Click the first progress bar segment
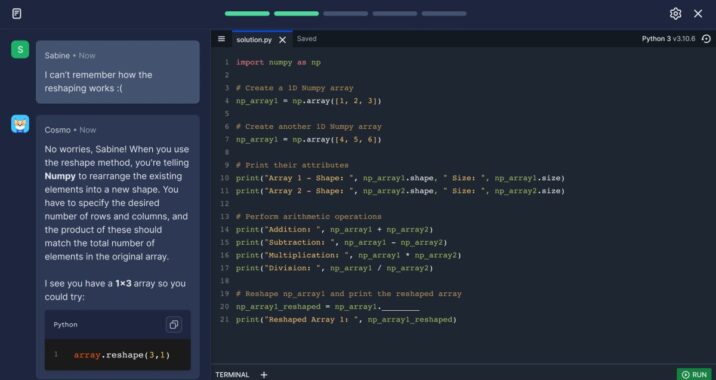Viewport: 716px width, 380px height. point(247,14)
